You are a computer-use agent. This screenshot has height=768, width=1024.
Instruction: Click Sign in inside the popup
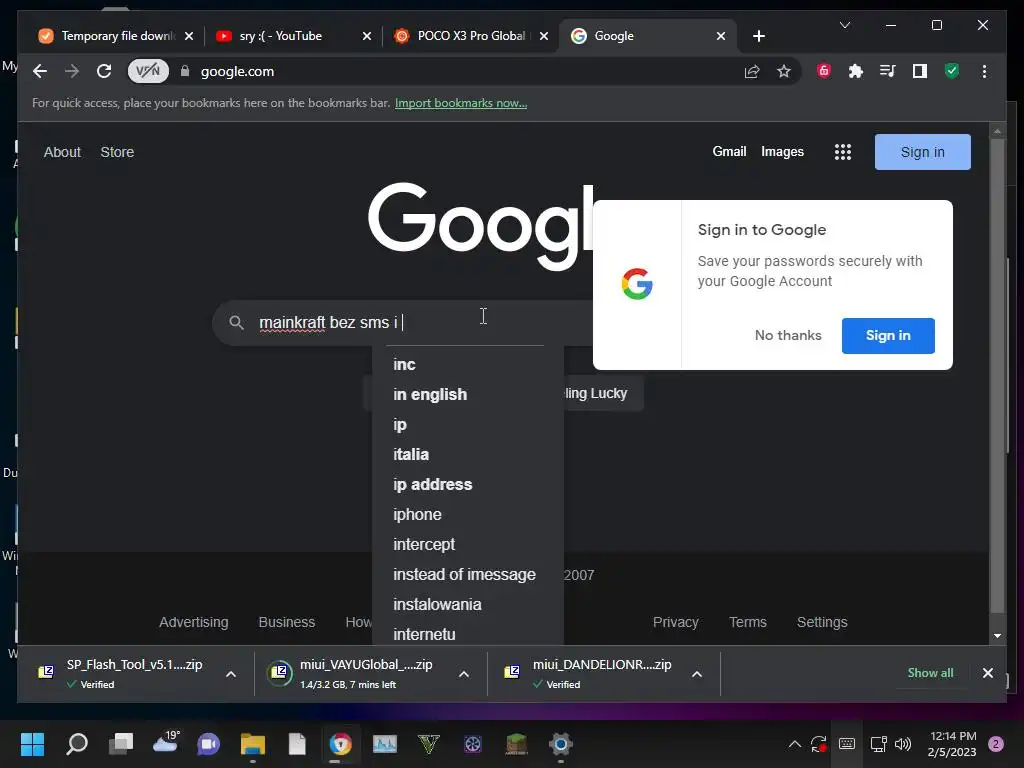click(x=888, y=336)
